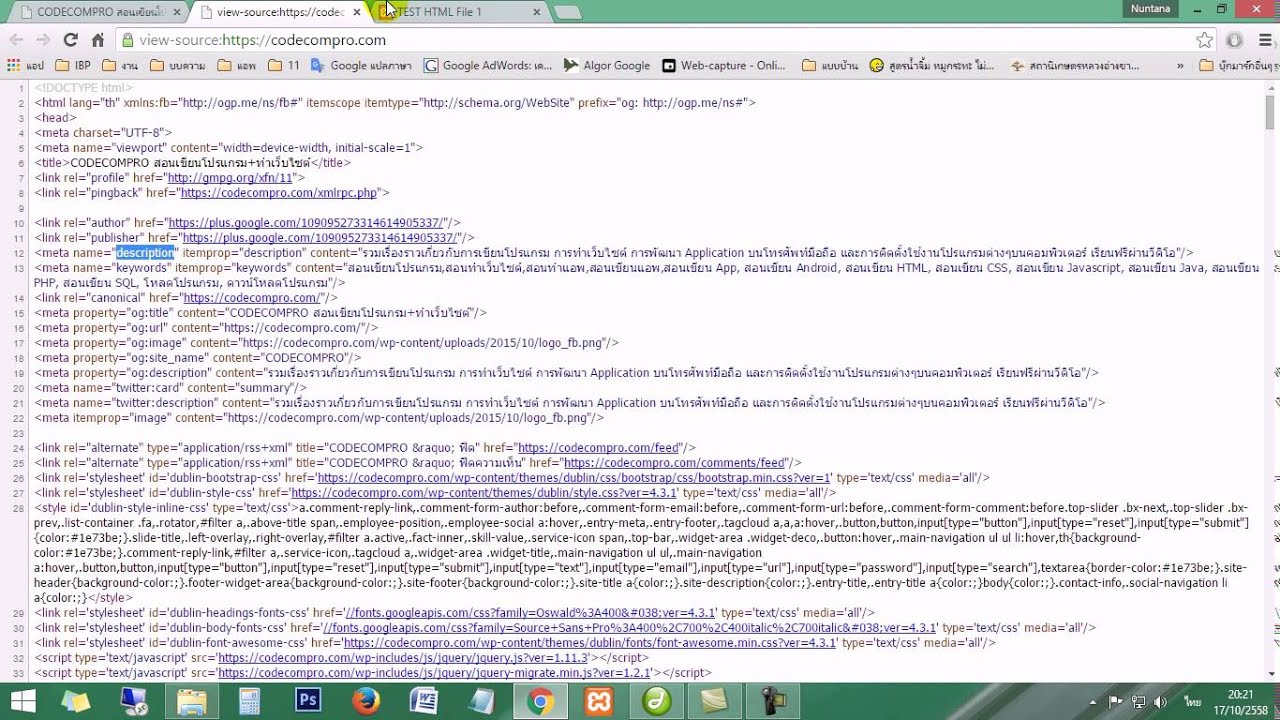Switch to the view-source tab
The width and height of the screenshot is (1280, 720).
(x=279, y=12)
